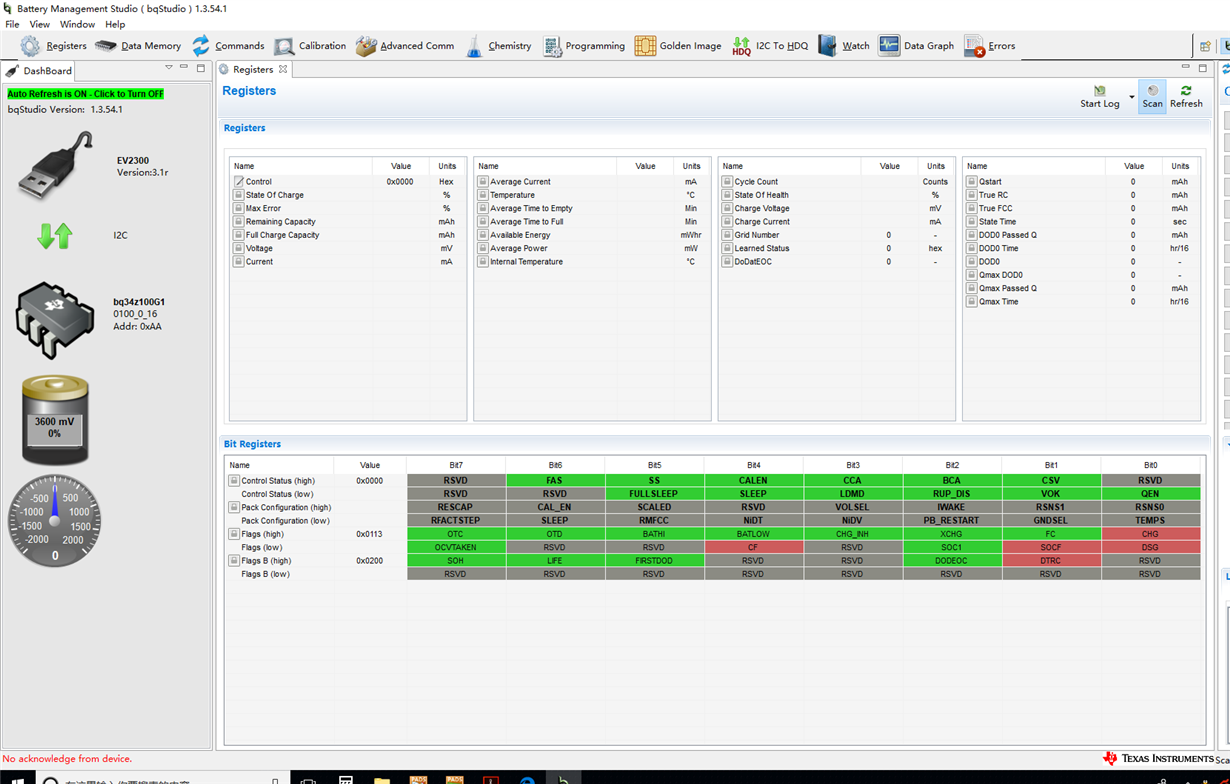Viewport: 1230px width, 784px height.
Task: Select the Registers tab
Action: pos(252,70)
